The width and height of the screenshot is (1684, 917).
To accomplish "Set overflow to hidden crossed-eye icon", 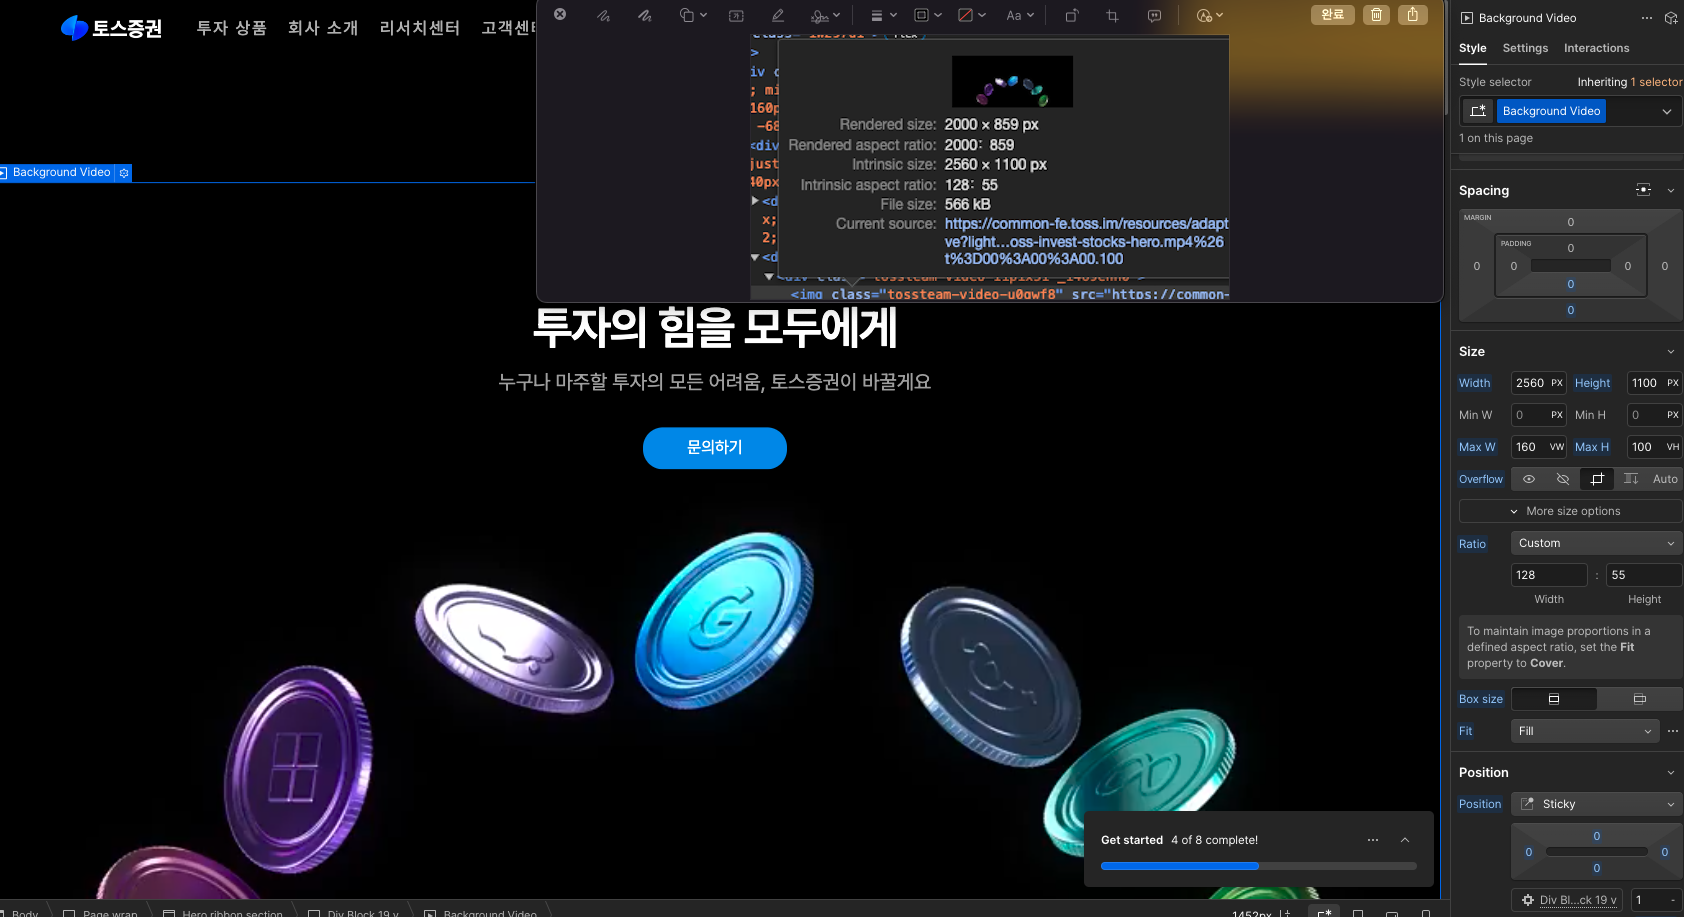I will tap(1563, 479).
